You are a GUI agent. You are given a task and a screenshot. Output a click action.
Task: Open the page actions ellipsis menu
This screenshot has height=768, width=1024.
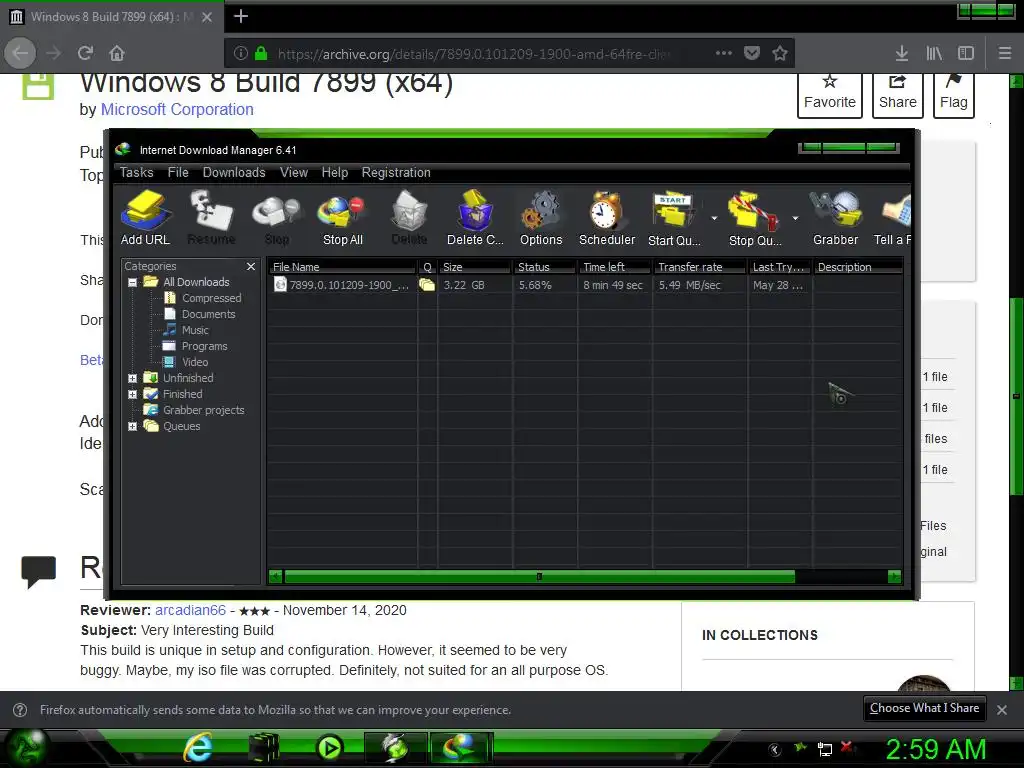[724, 53]
